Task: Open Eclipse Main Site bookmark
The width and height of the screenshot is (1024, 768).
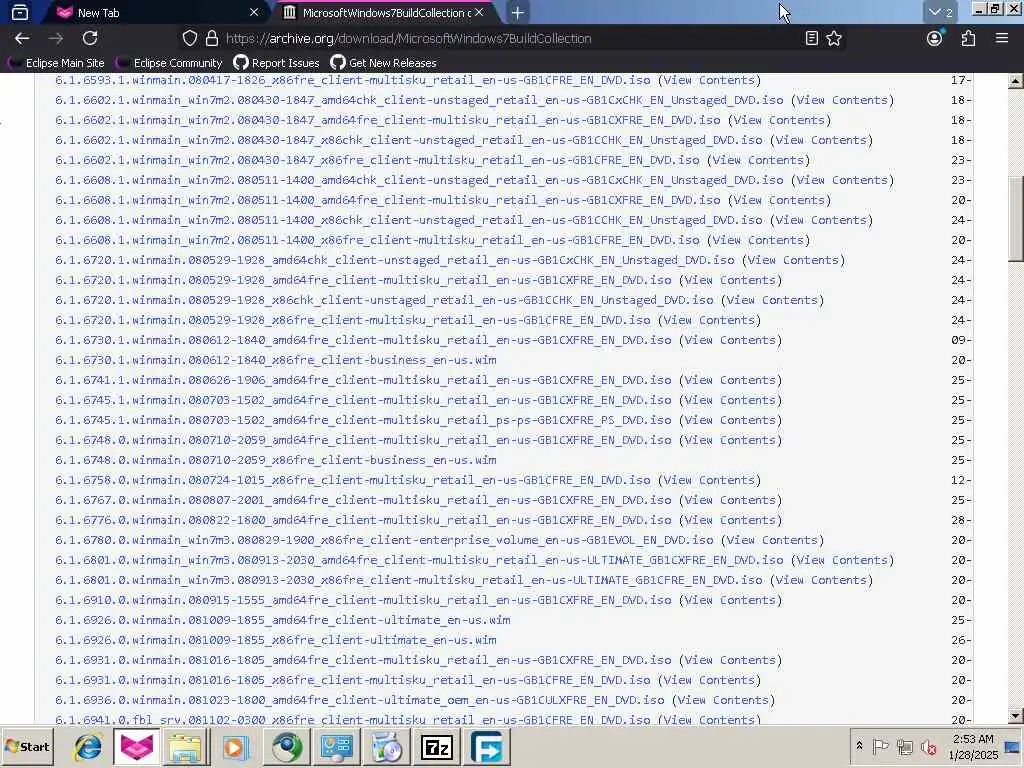Action: tap(56, 63)
